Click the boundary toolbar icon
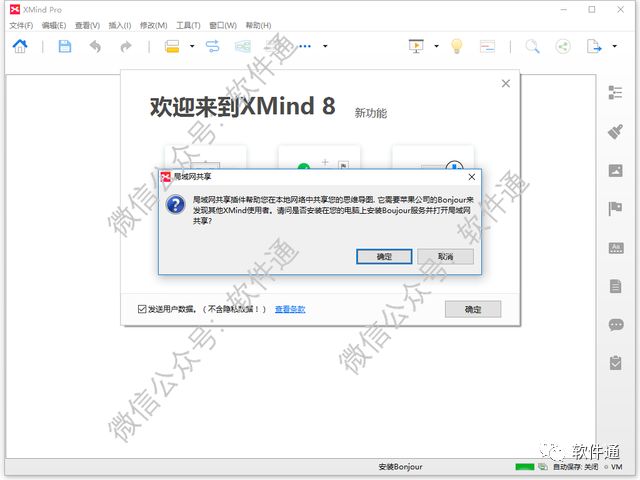The width and height of the screenshot is (640, 480). point(243,46)
